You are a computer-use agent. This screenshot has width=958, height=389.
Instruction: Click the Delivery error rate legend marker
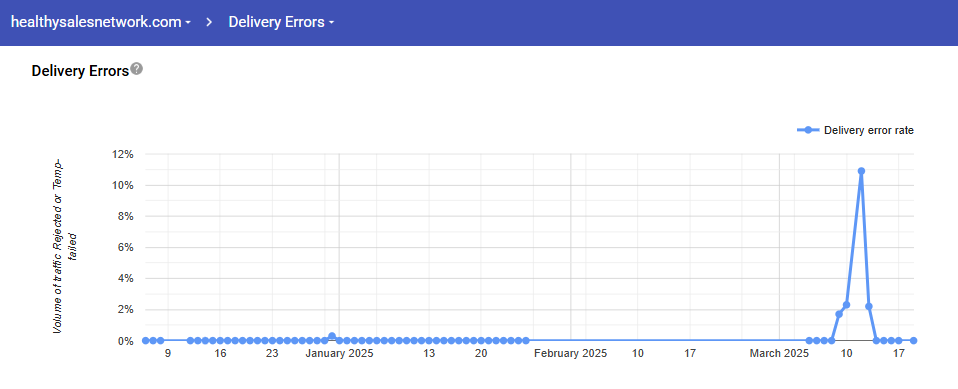(x=808, y=130)
